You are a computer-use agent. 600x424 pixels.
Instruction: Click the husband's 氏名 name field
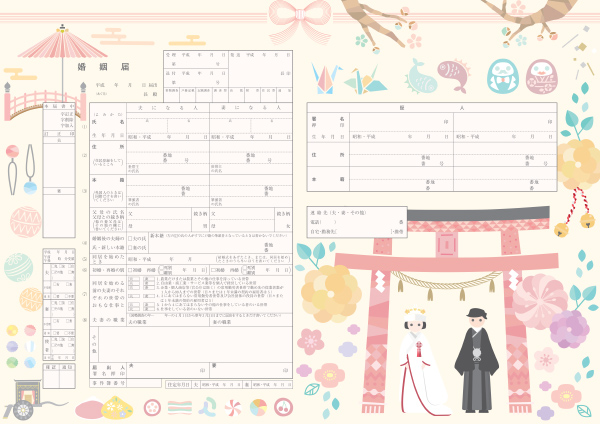(166, 121)
